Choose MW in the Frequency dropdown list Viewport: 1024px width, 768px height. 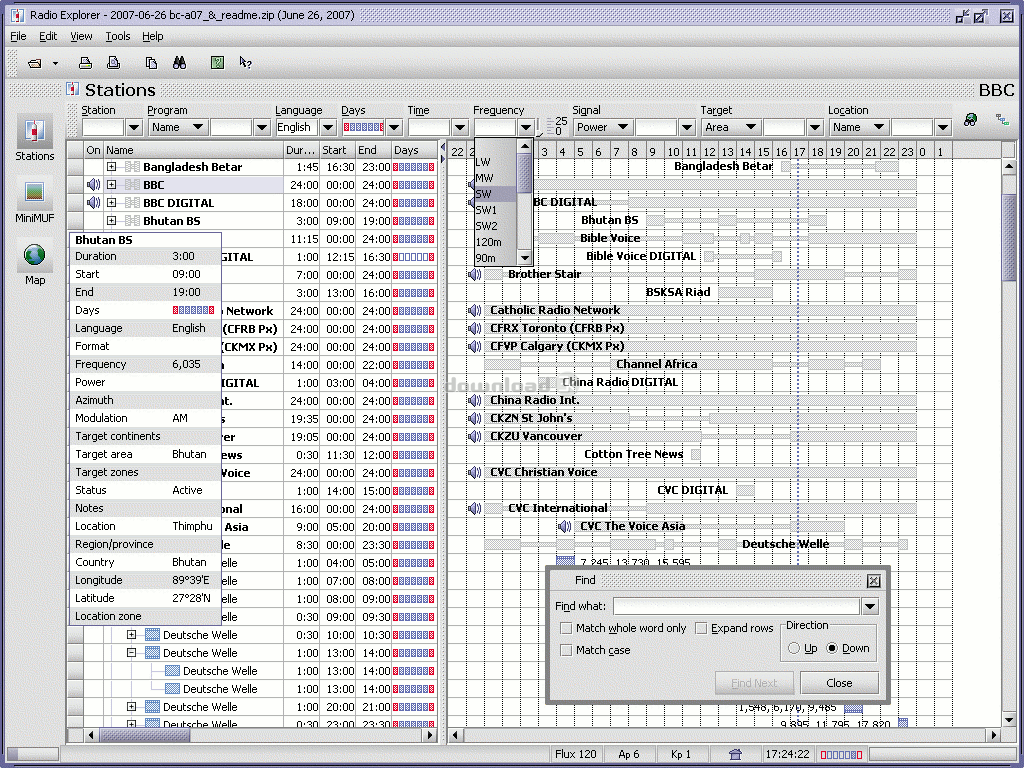(x=496, y=178)
